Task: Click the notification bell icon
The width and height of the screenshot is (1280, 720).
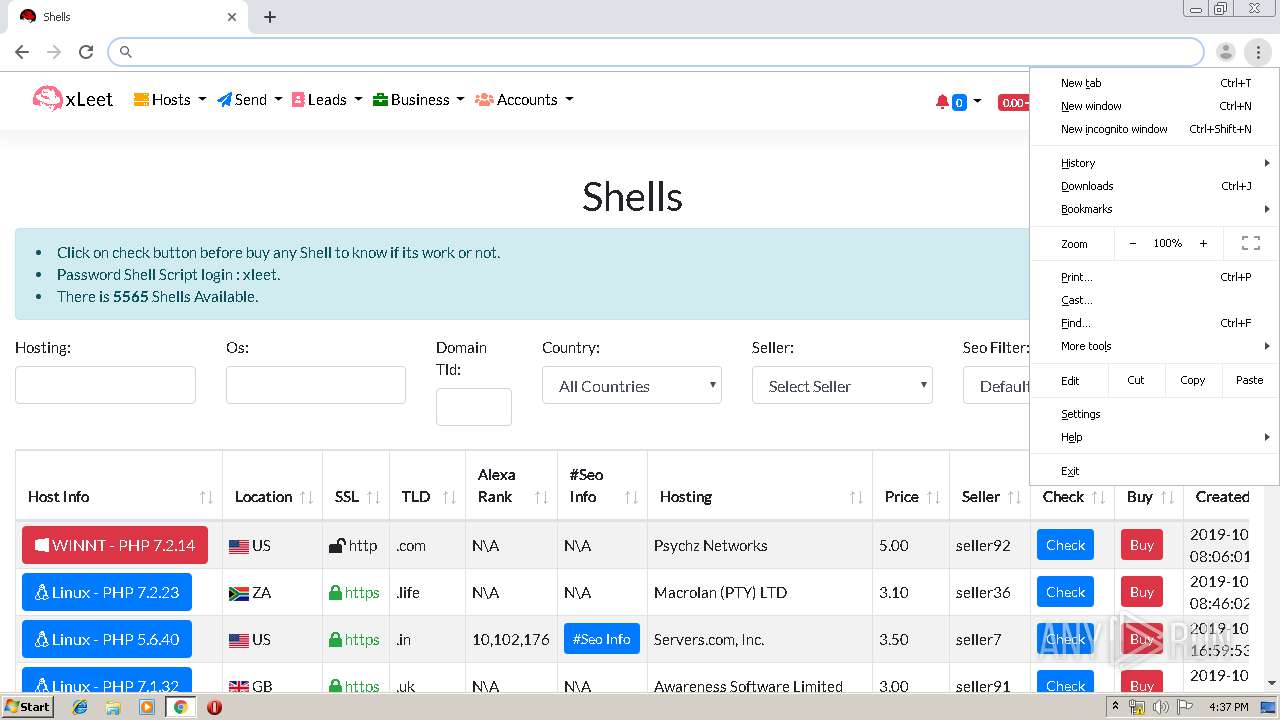Action: pyautogui.click(x=942, y=101)
